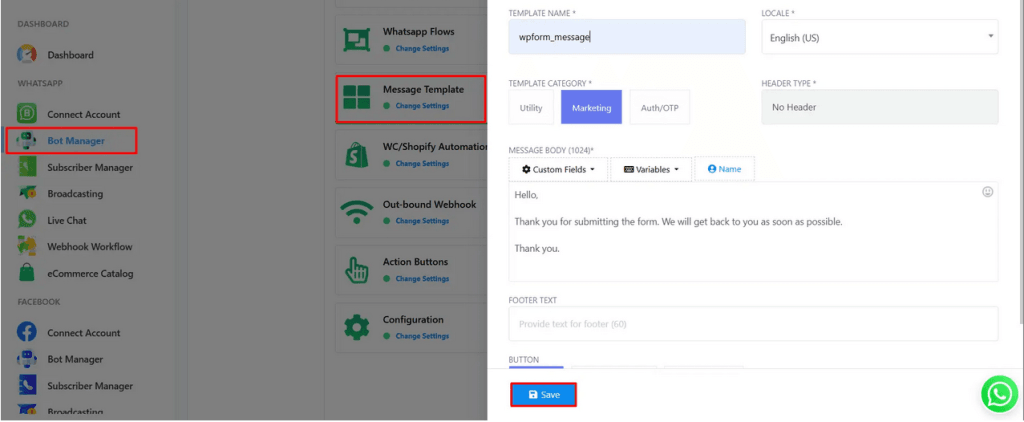Screen dimensions: 1024x422
Task: Click the footer text input field
Action: click(753, 324)
